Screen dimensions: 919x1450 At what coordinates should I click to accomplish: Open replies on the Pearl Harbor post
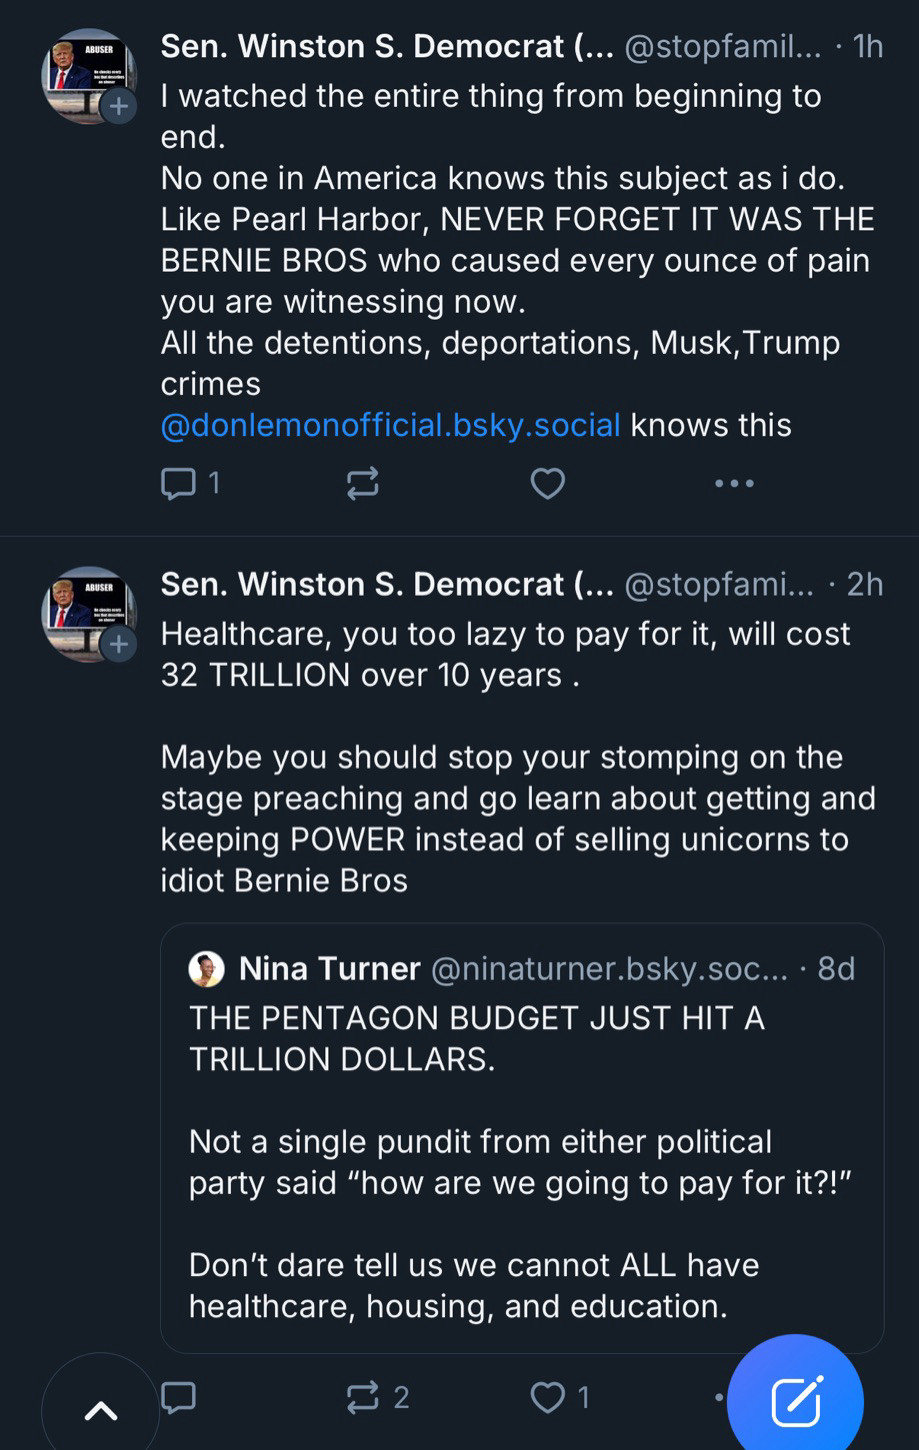click(190, 484)
